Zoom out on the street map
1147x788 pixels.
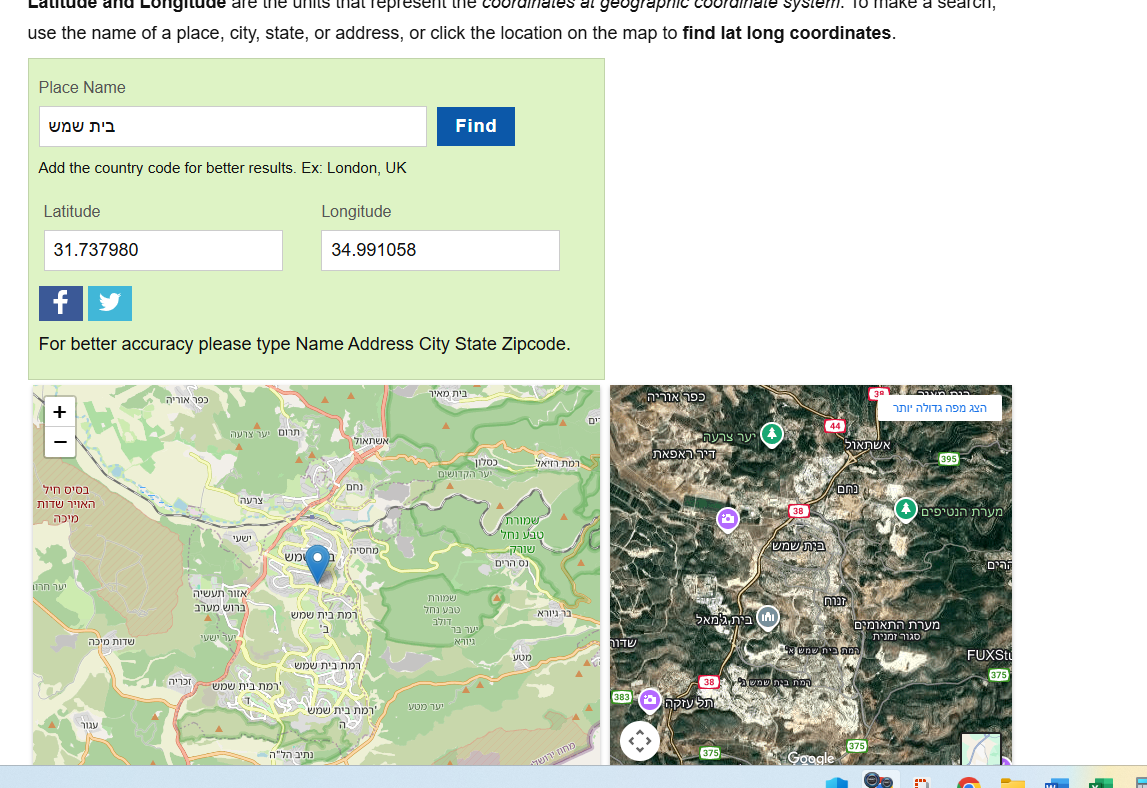pyautogui.click(x=60, y=441)
